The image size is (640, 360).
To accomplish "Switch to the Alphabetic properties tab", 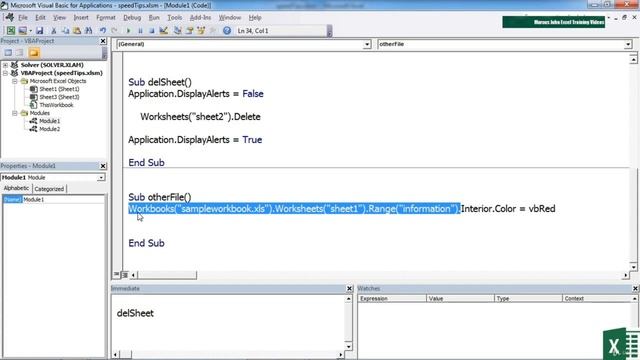I will pyautogui.click(x=16, y=188).
